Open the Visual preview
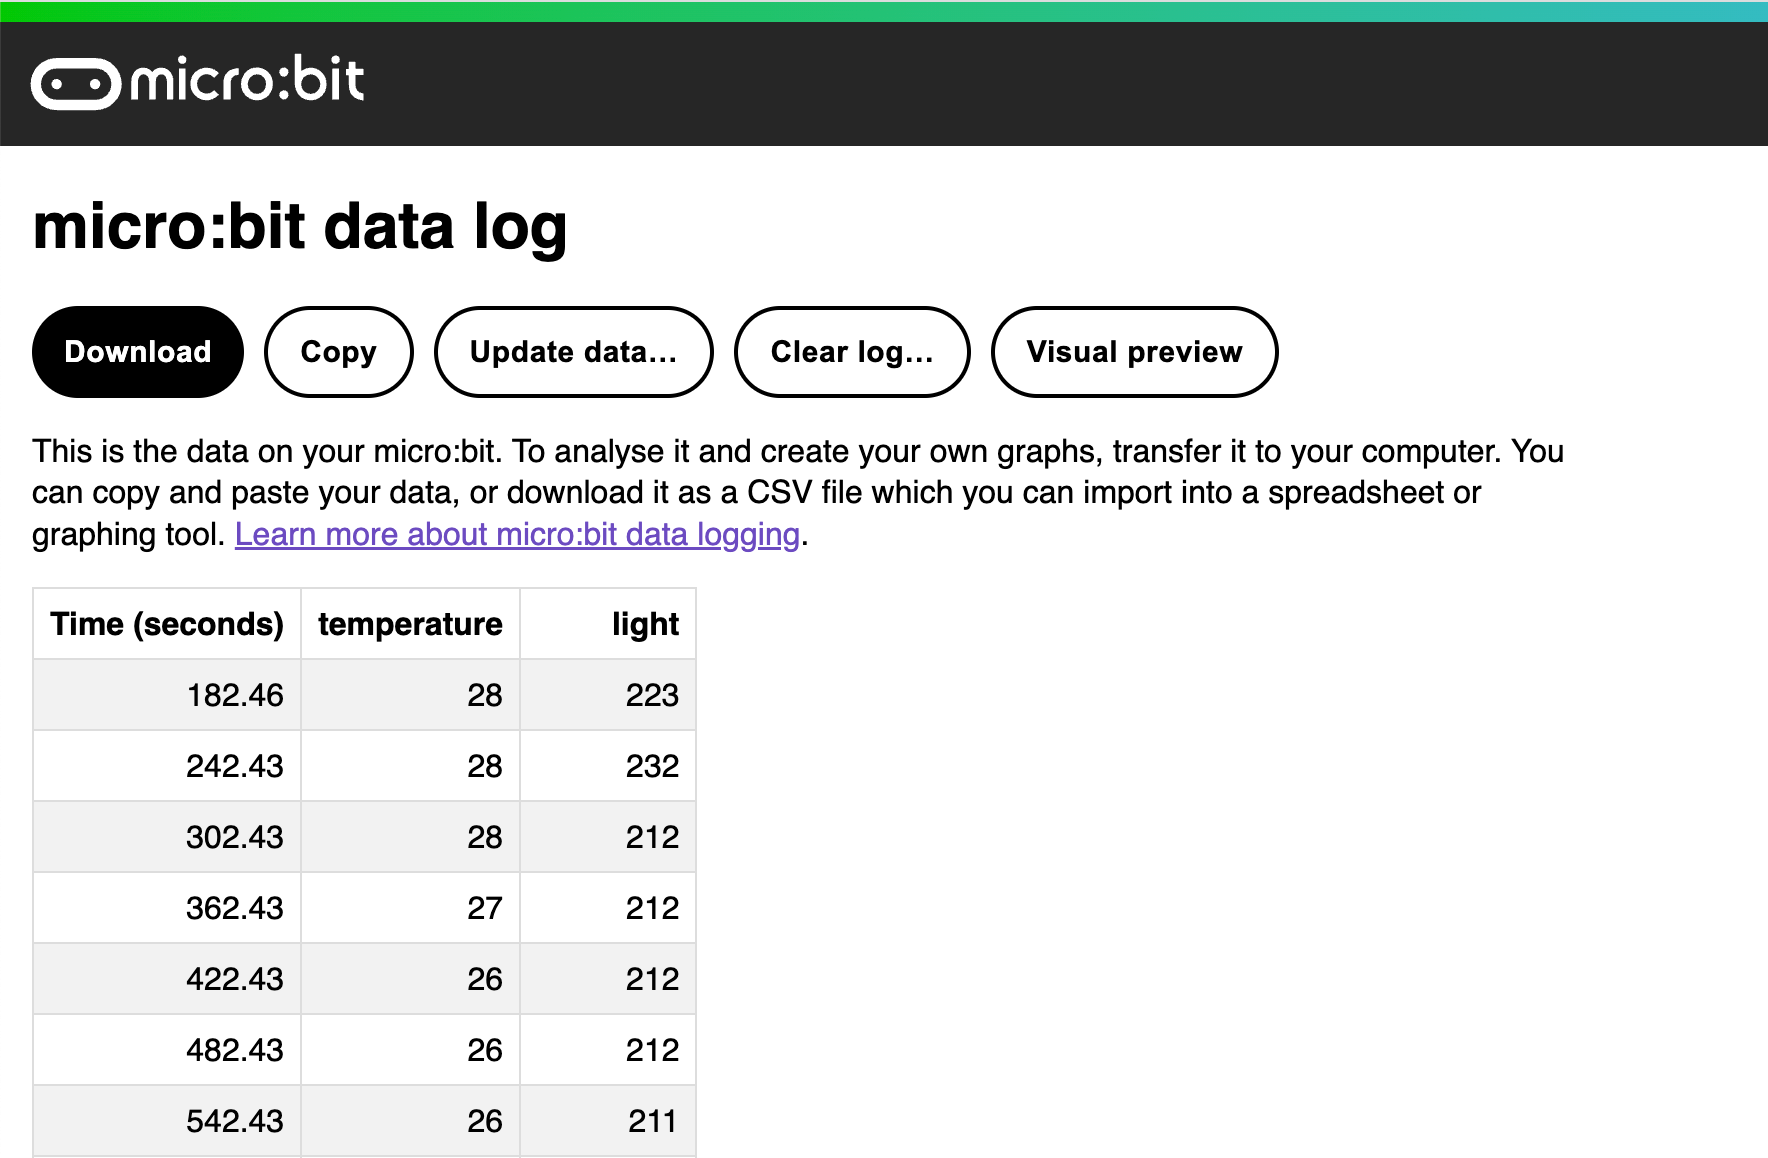 click(x=1134, y=352)
